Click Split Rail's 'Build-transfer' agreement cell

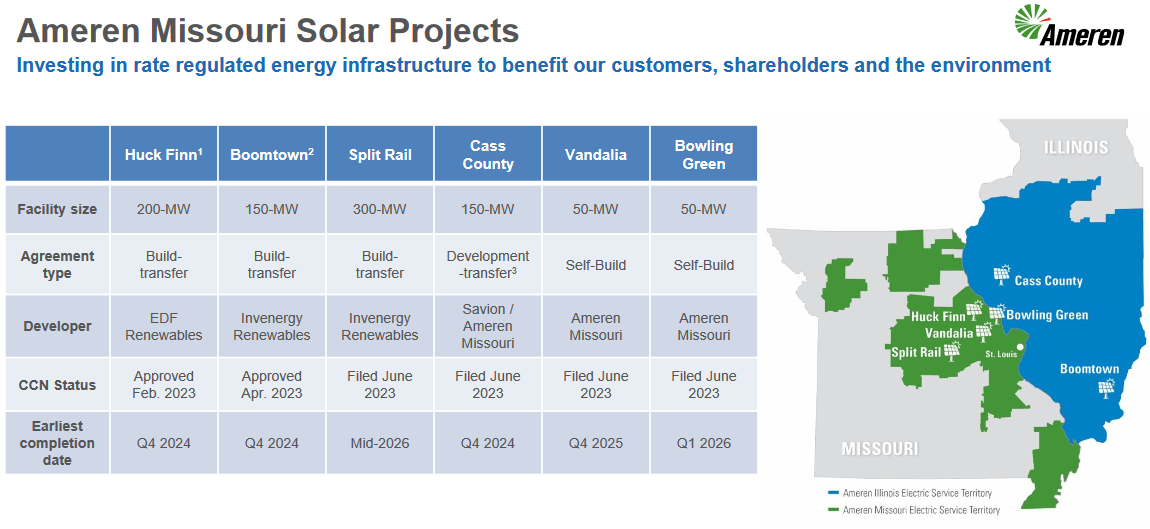pyautogui.click(x=380, y=265)
